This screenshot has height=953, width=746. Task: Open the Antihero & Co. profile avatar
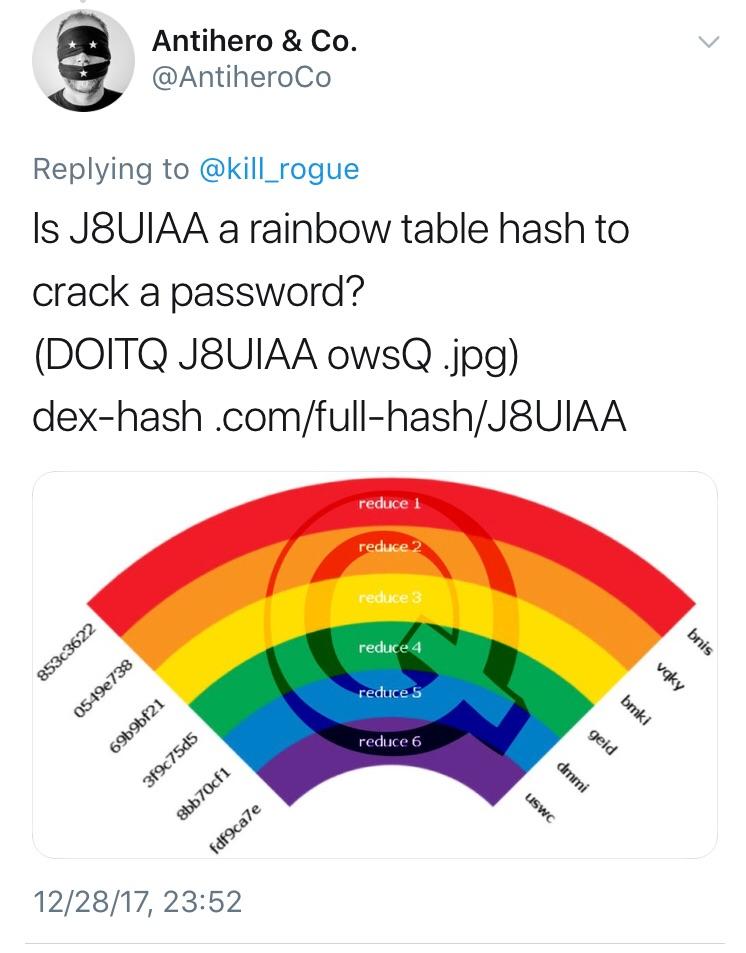pyautogui.click(x=84, y=60)
